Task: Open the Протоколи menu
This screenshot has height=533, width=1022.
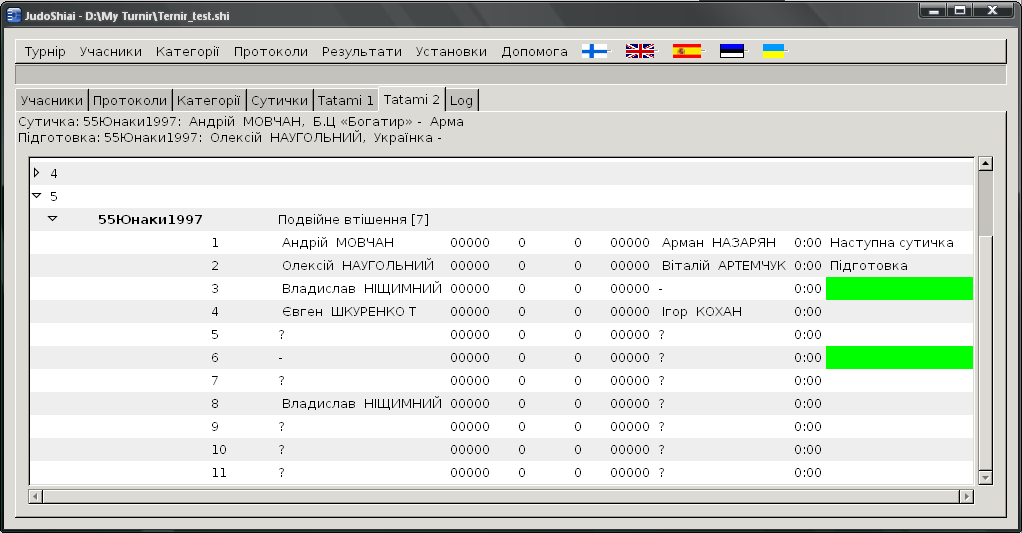Action: click(270, 52)
